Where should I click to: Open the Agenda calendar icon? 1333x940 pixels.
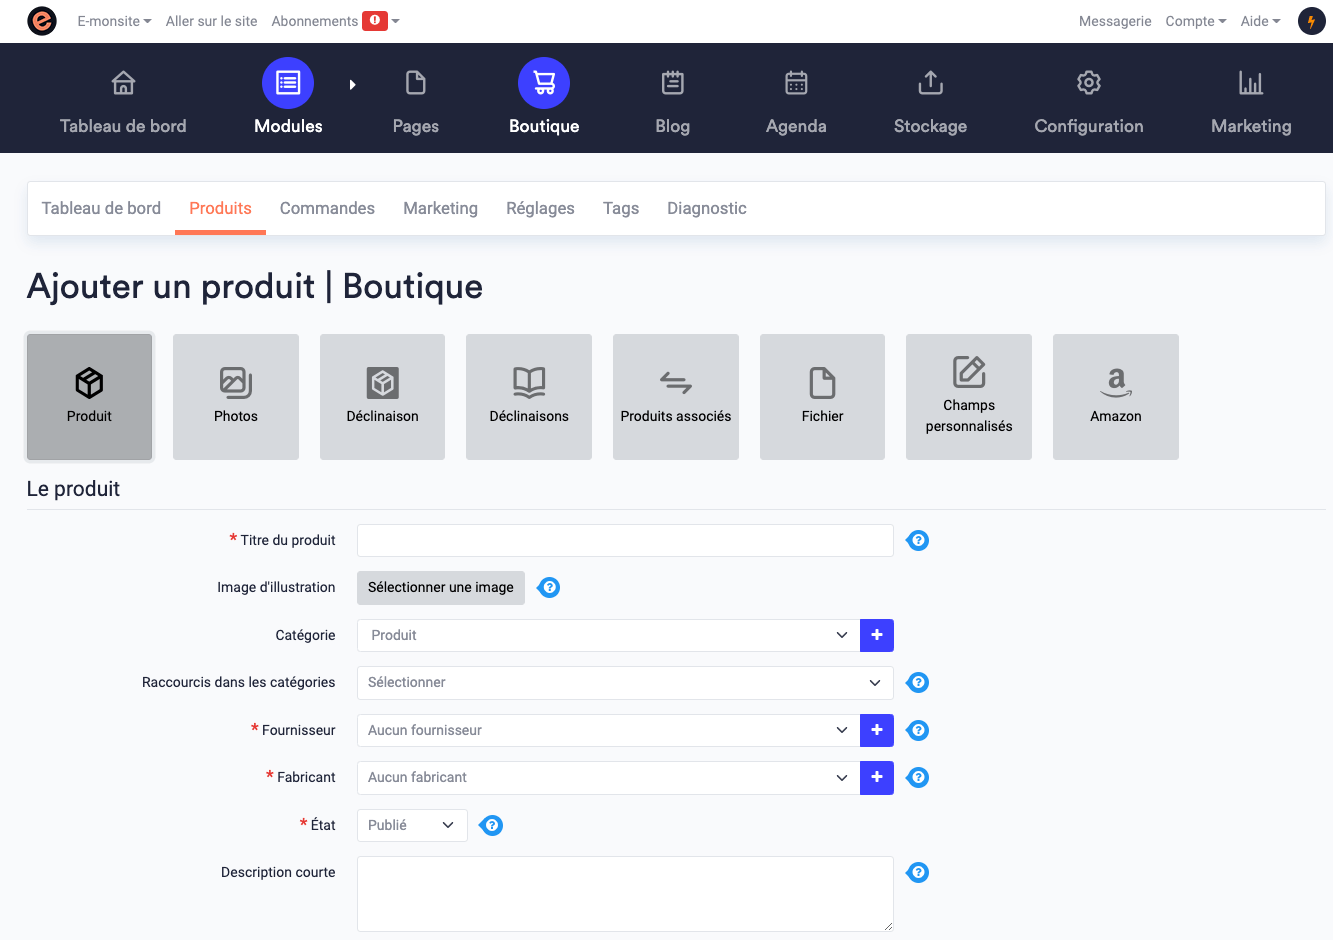796,83
